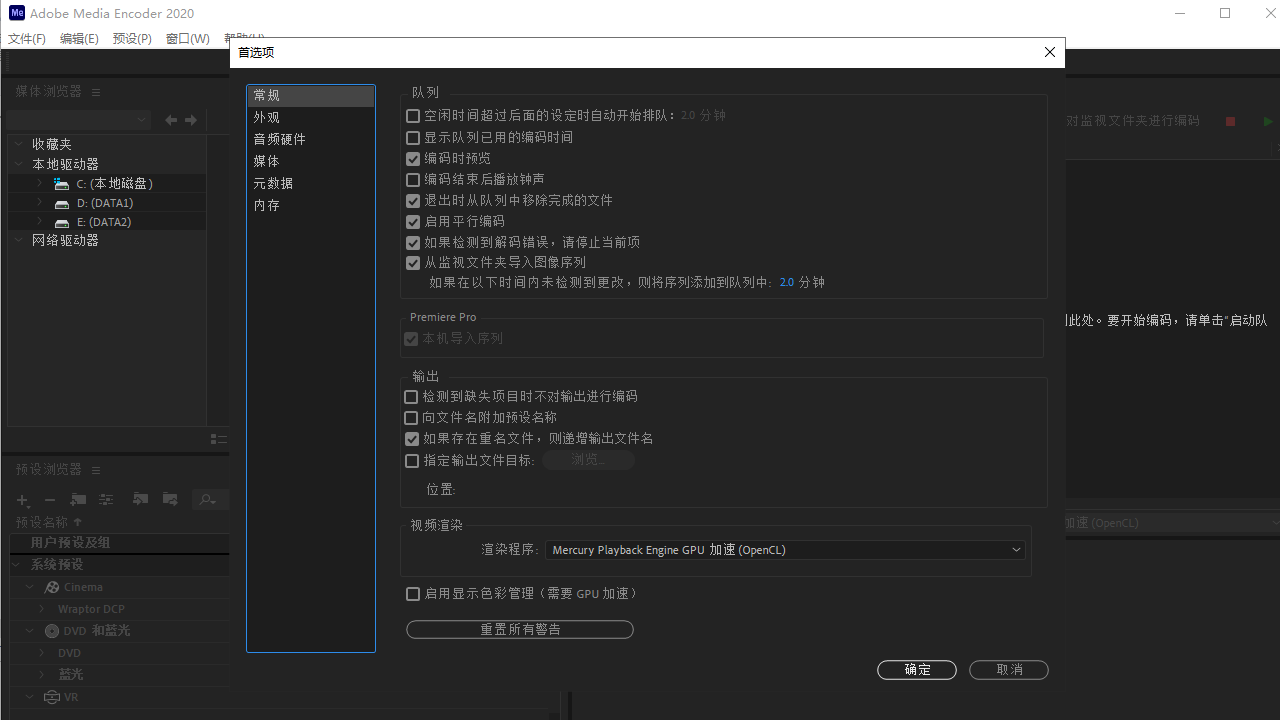Open the preset settings icon

click(106, 499)
